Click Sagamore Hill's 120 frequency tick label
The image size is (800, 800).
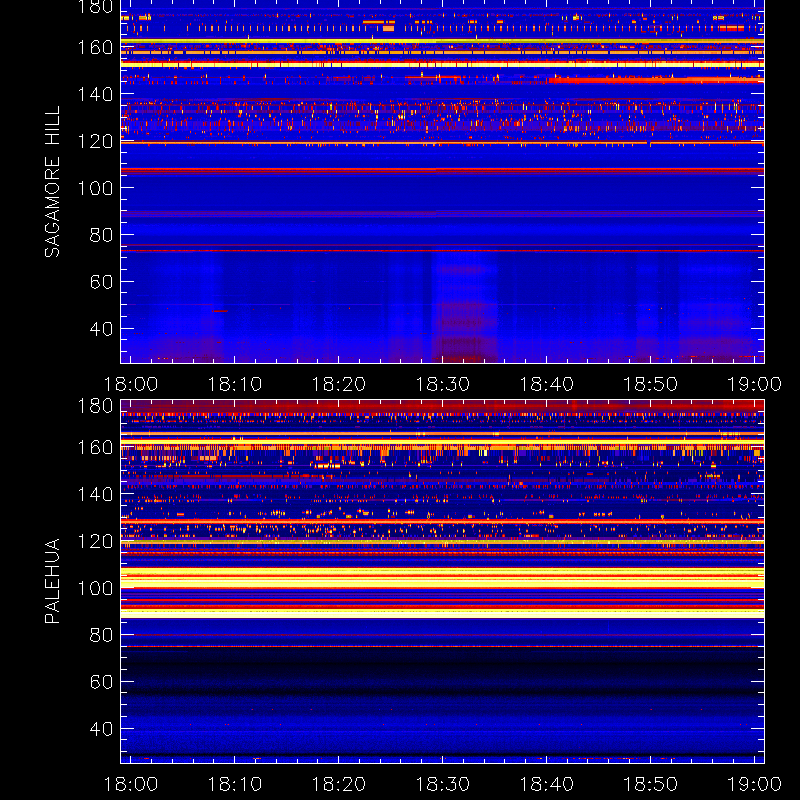95,141
